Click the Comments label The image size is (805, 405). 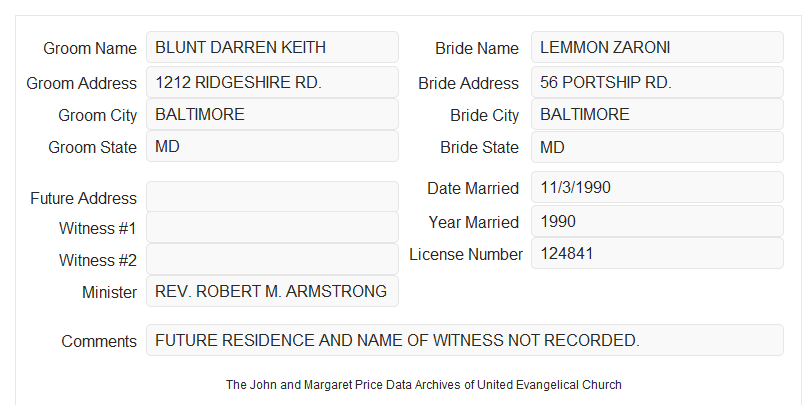point(99,341)
